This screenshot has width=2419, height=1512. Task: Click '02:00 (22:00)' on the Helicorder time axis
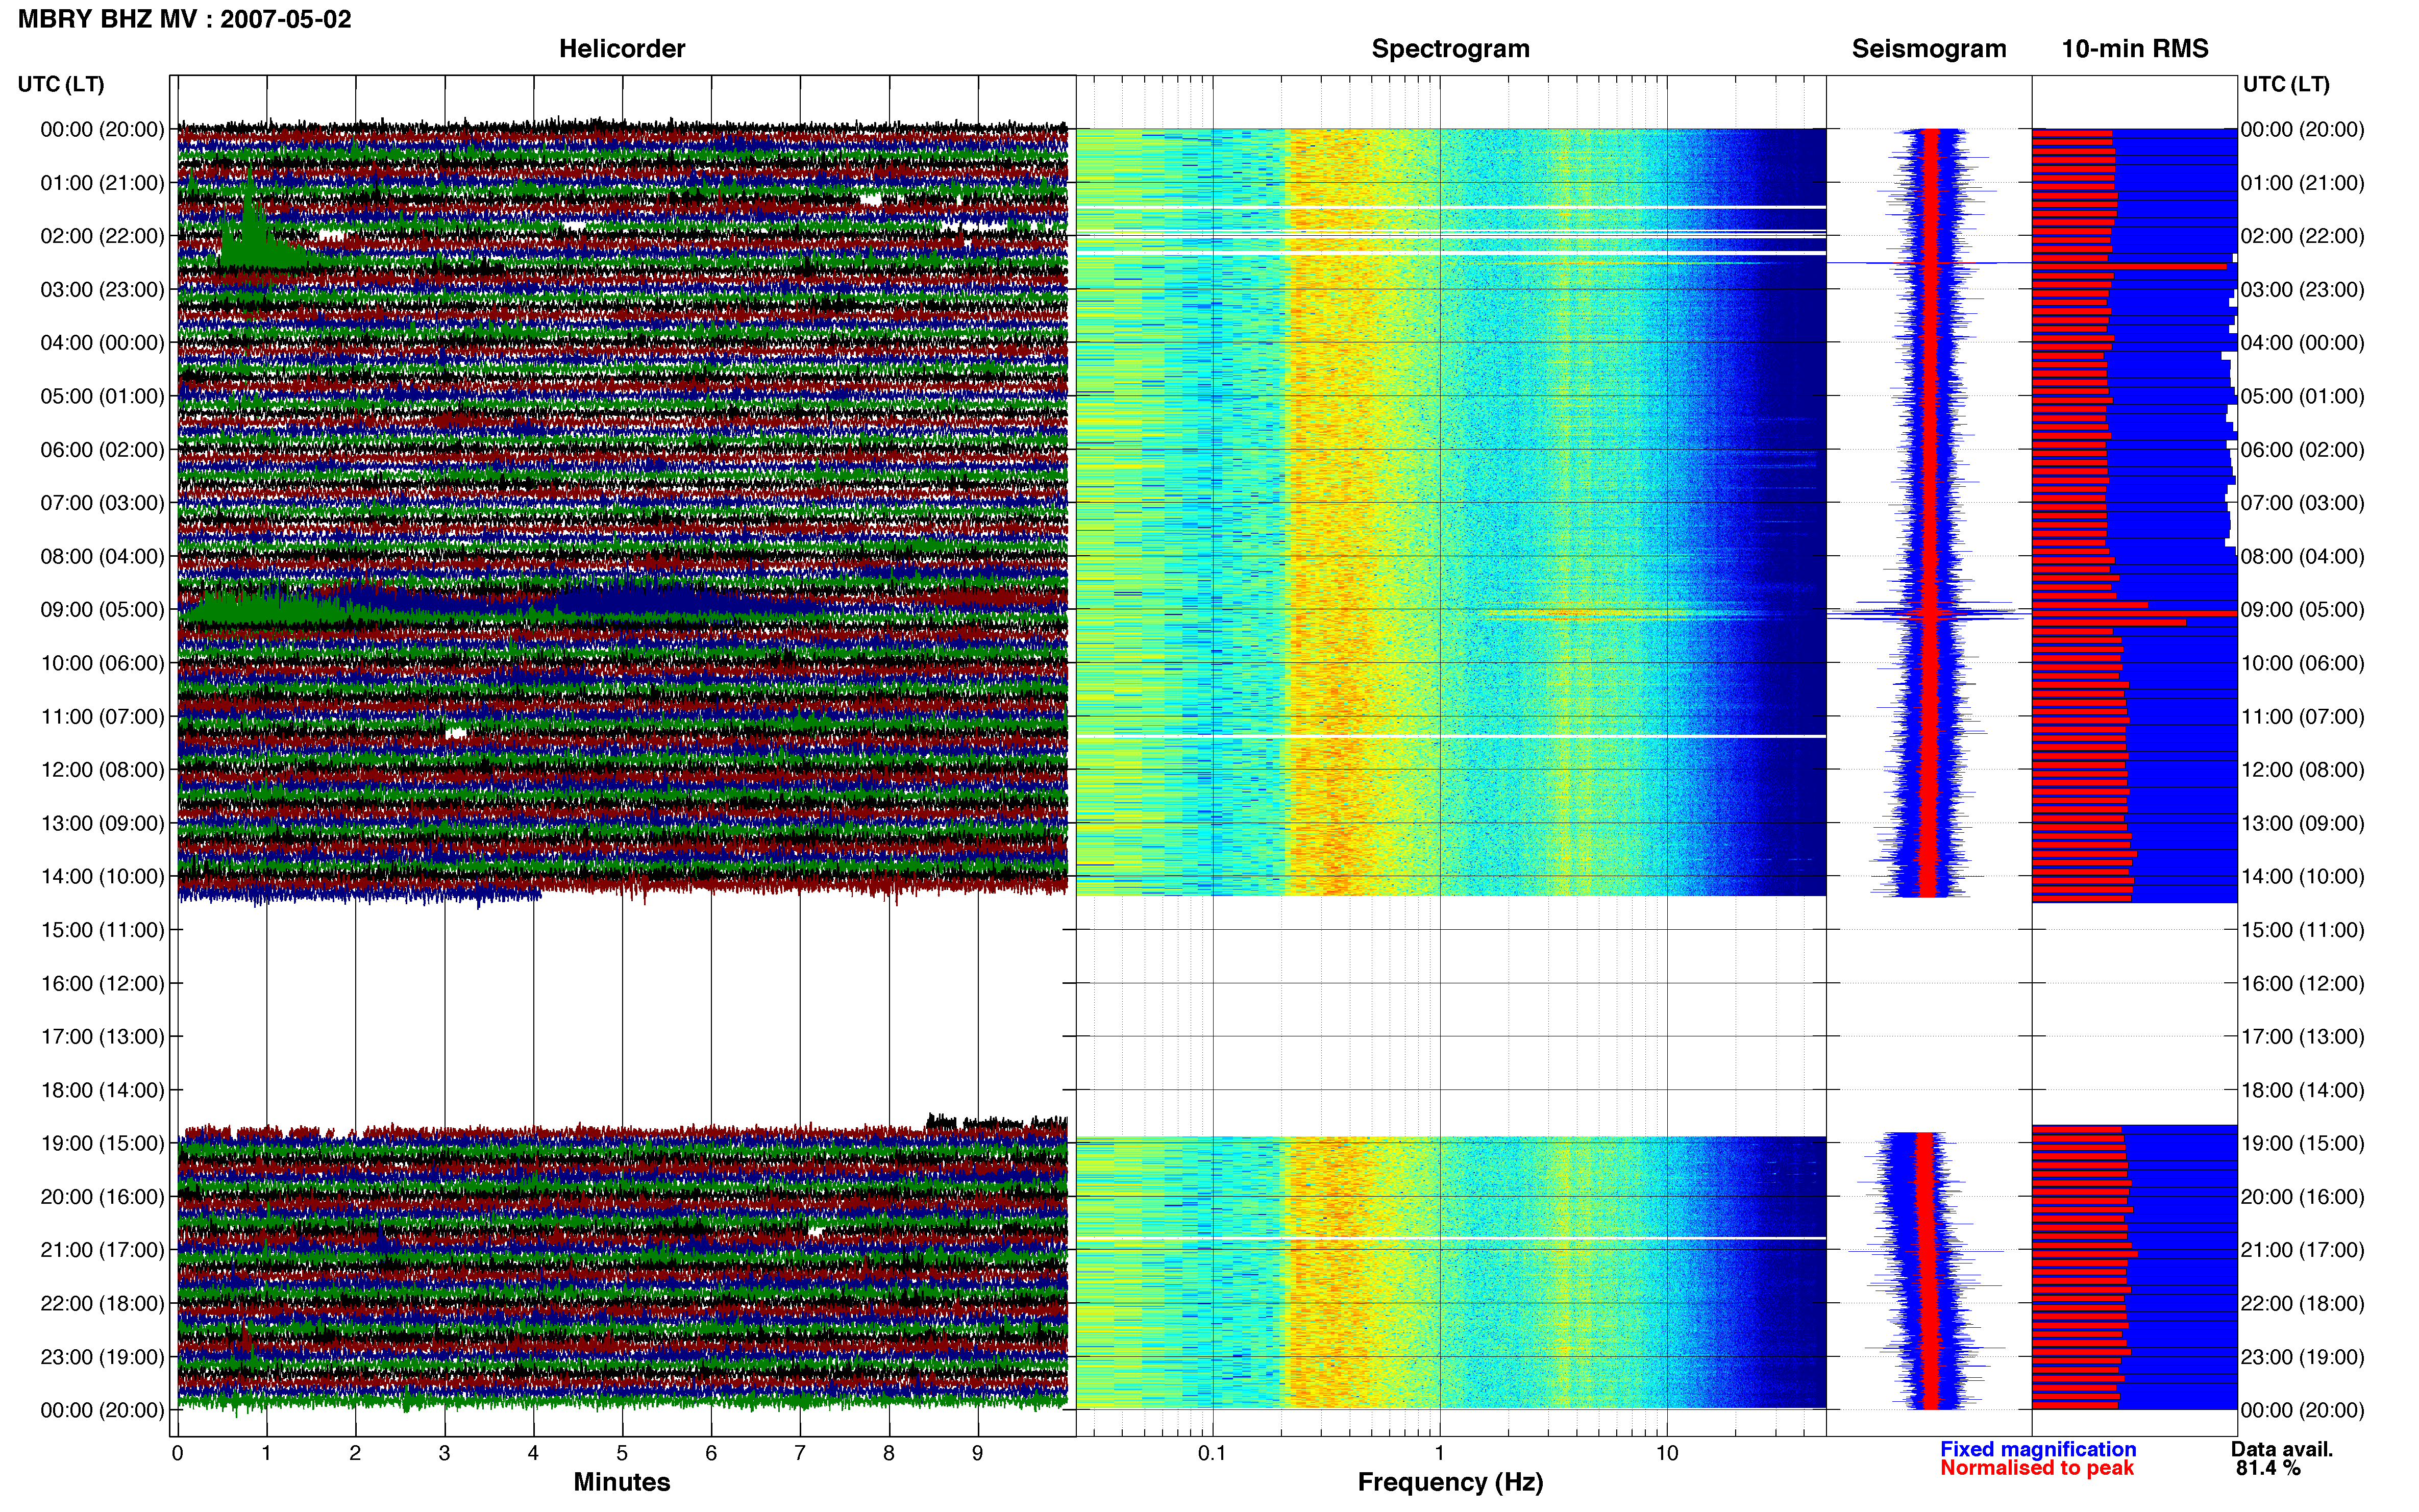(x=102, y=236)
